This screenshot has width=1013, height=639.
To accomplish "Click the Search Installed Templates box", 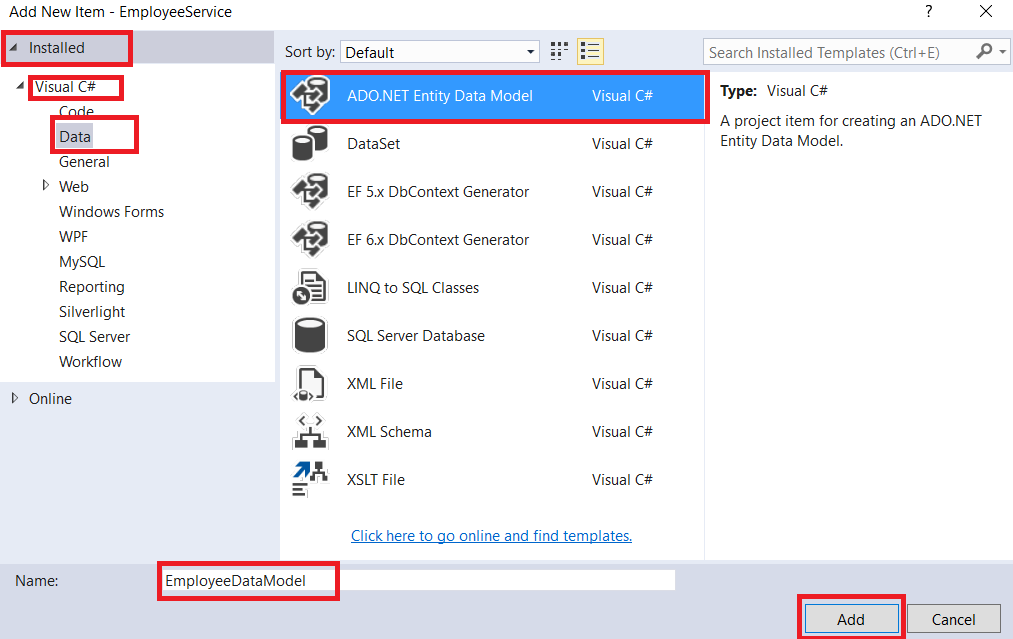I will pyautogui.click(x=840, y=52).
